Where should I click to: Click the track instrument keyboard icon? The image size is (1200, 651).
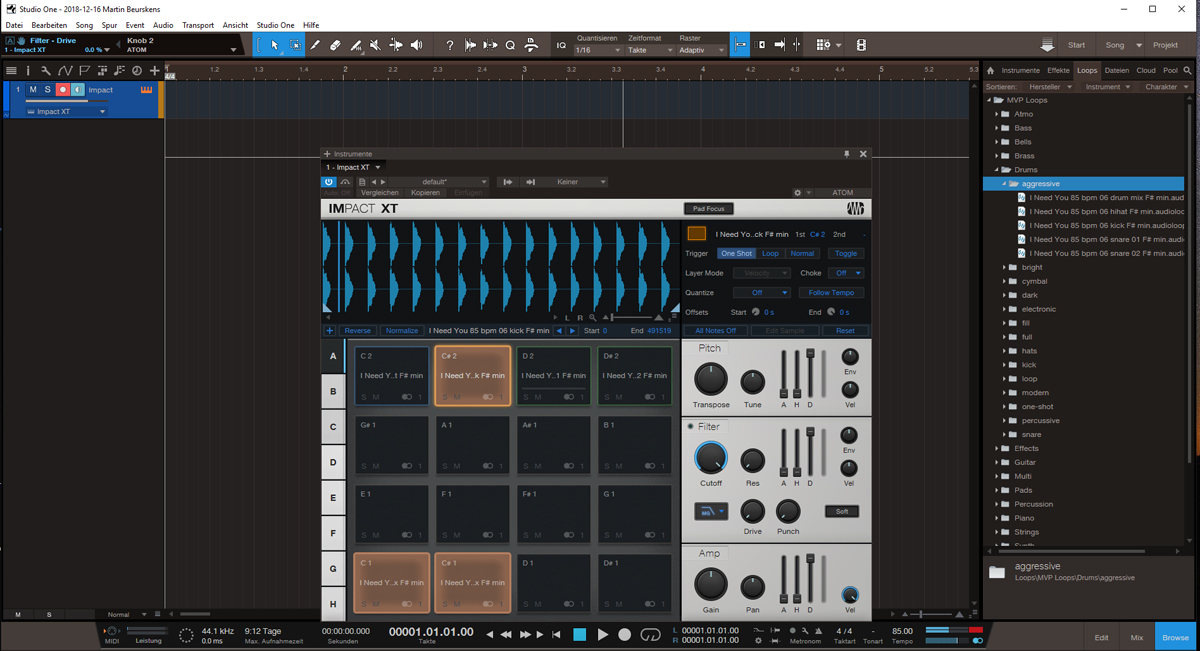(147, 90)
